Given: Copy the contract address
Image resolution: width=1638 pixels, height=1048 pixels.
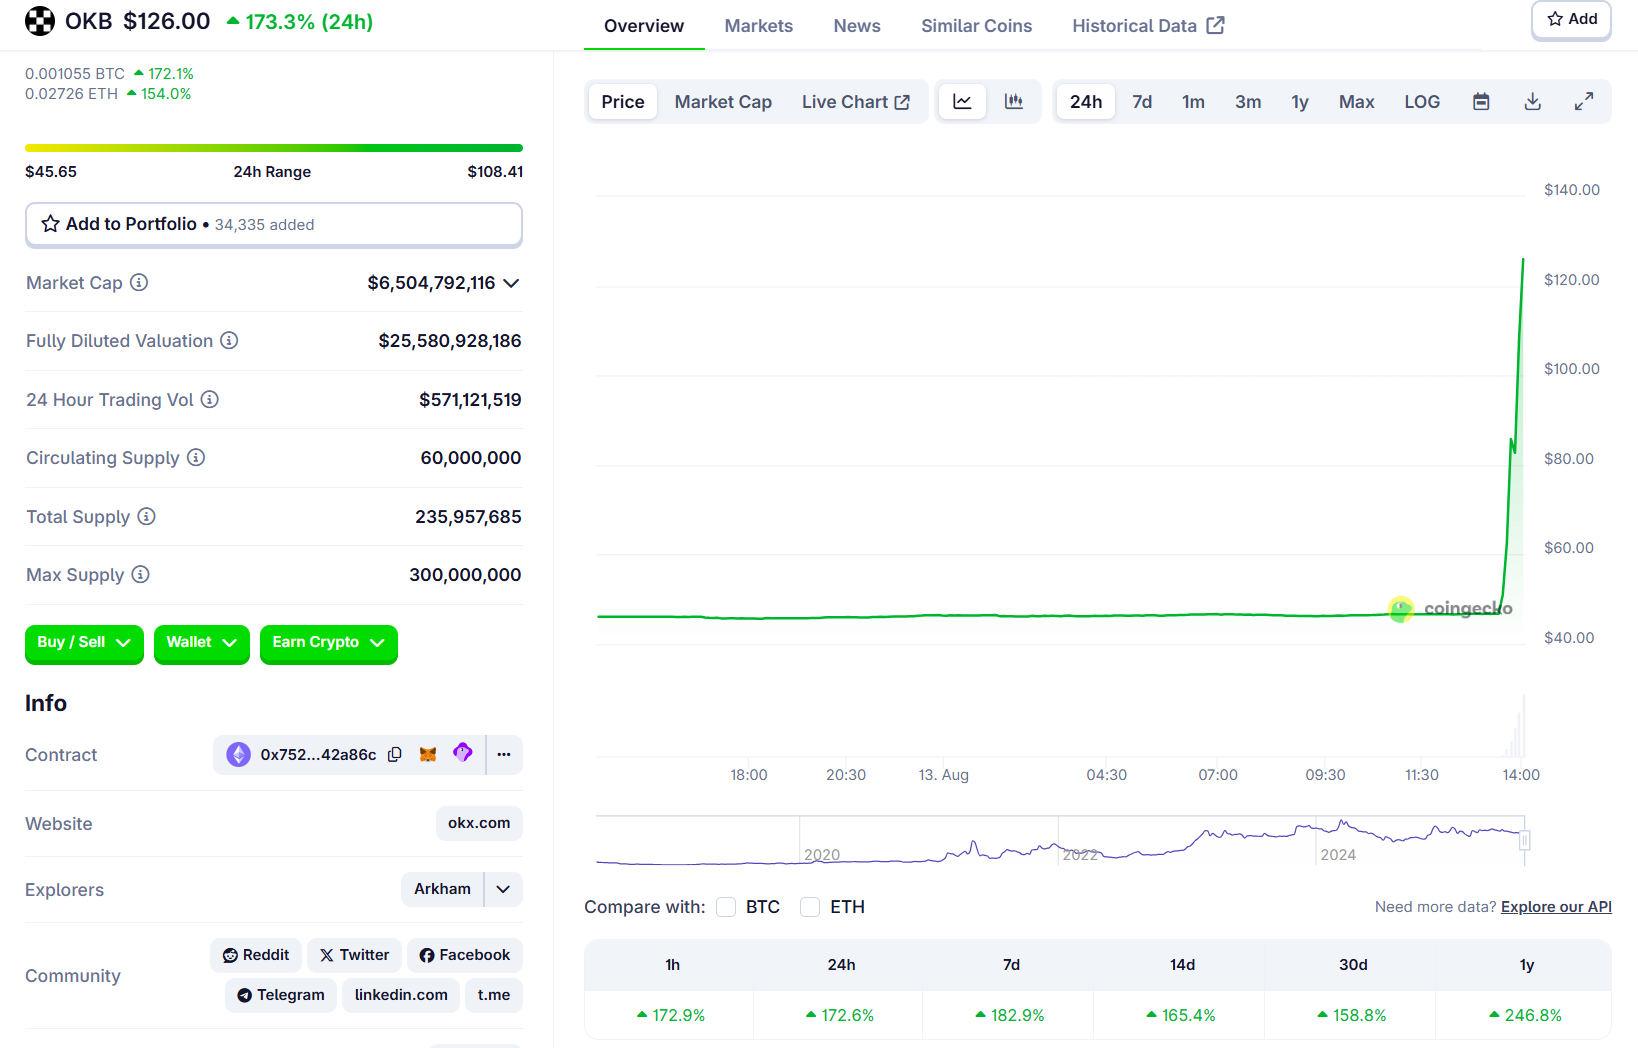Looking at the screenshot, I should pos(395,755).
